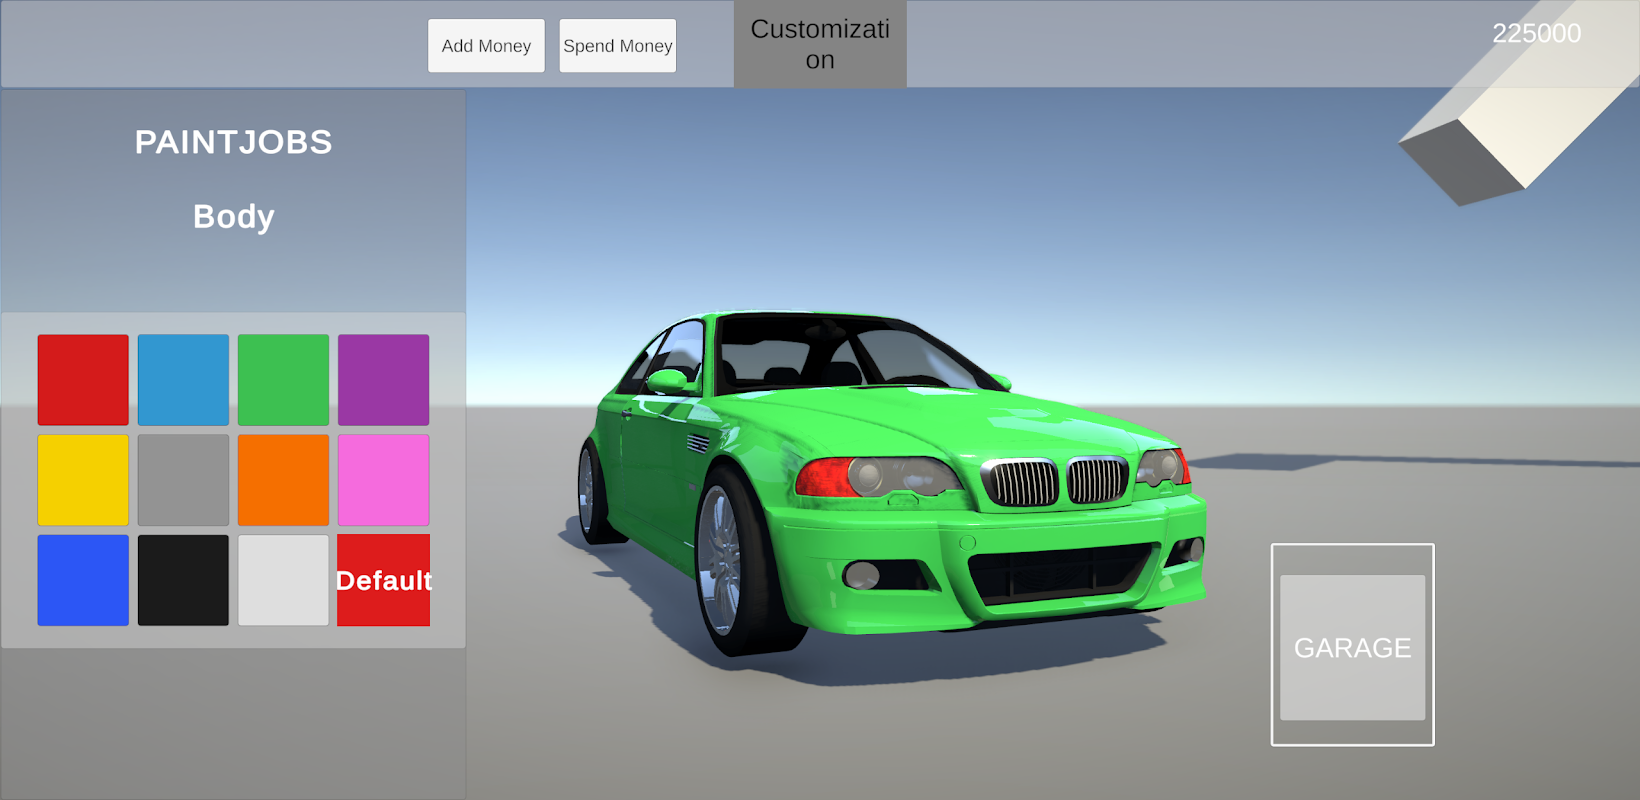Select the royal blue paint swatch
The image size is (1640, 800).
[x=83, y=580]
